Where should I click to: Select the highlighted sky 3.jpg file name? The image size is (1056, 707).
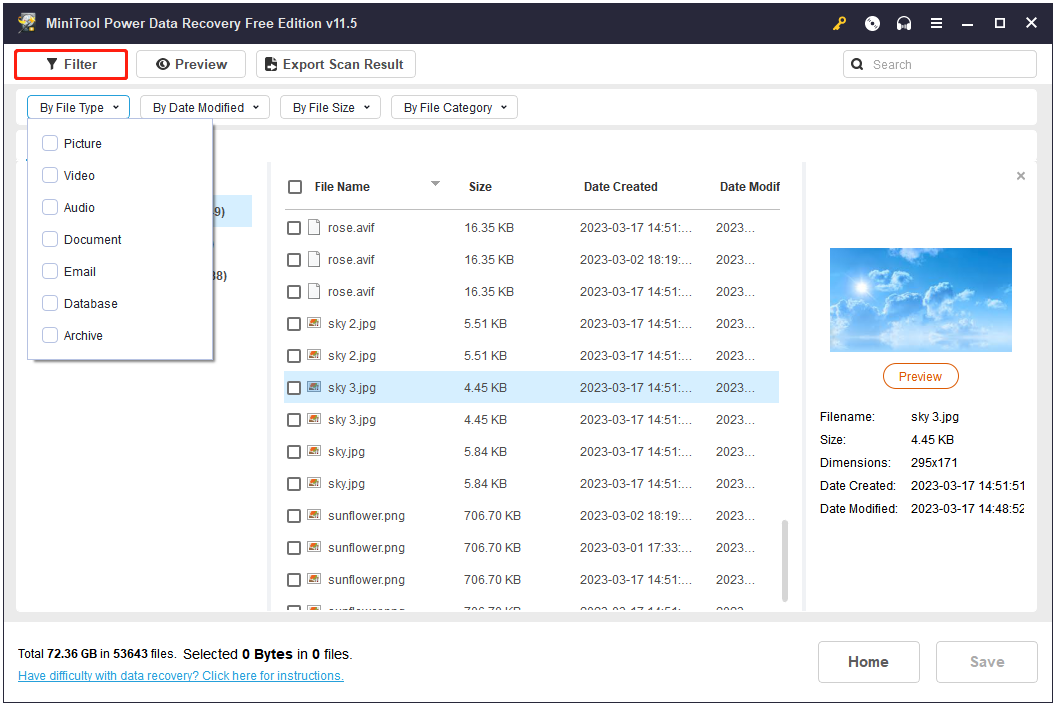pyautogui.click(x=352, y=387)
